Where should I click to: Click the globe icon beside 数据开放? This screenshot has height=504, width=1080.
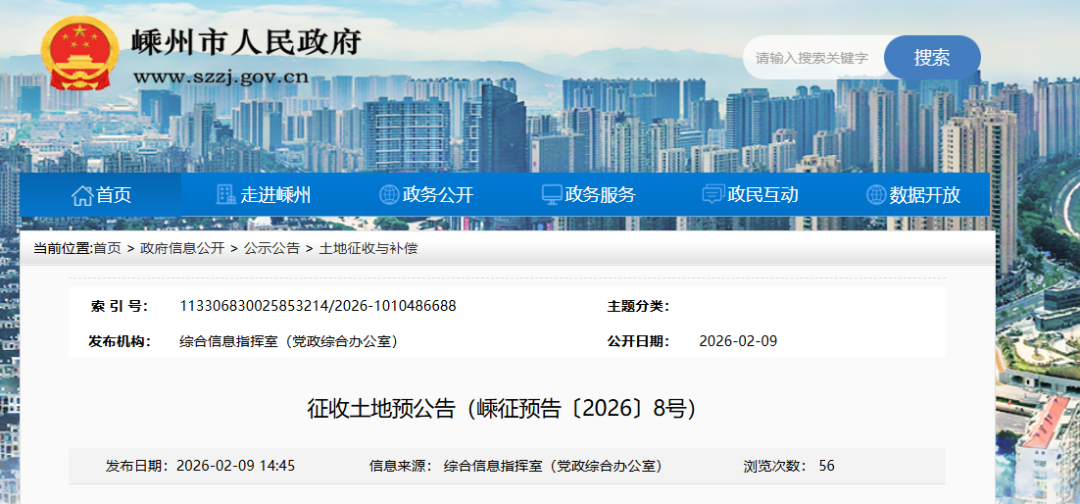(876, 195)
